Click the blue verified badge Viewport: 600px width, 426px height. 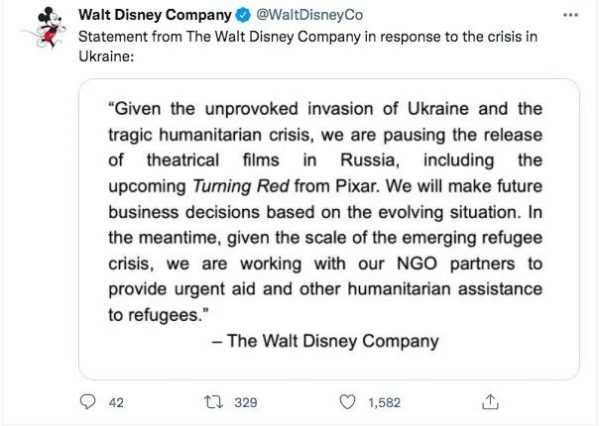click(x=243, y=15)
